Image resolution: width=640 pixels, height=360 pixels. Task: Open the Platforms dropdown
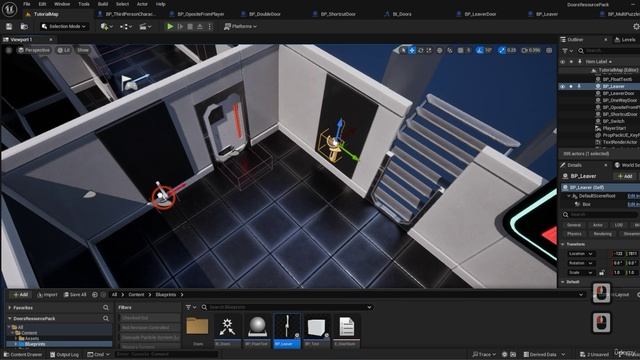pyautogui.click(x=240, y=27)
